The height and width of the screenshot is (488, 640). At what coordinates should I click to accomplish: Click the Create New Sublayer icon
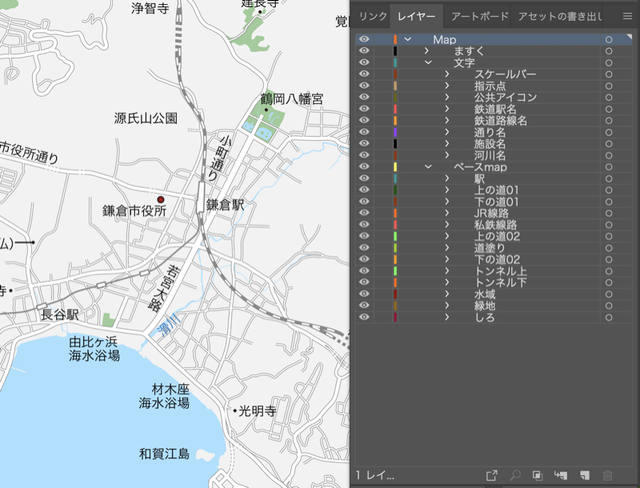[561, 475]
